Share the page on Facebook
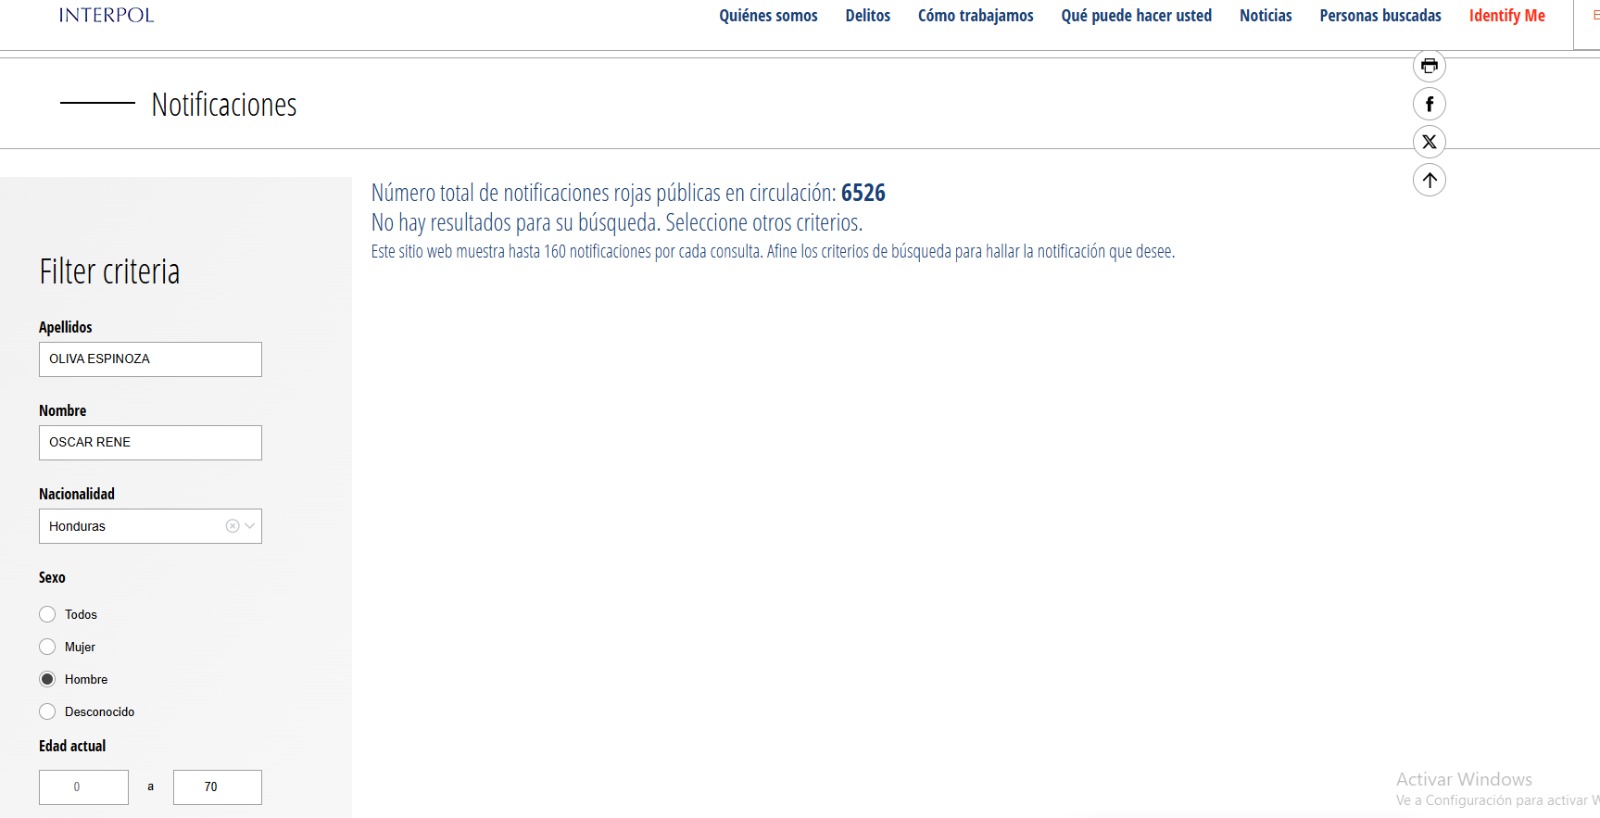The height and width of the screenshot is (818, 1600). coord(1429,104)
